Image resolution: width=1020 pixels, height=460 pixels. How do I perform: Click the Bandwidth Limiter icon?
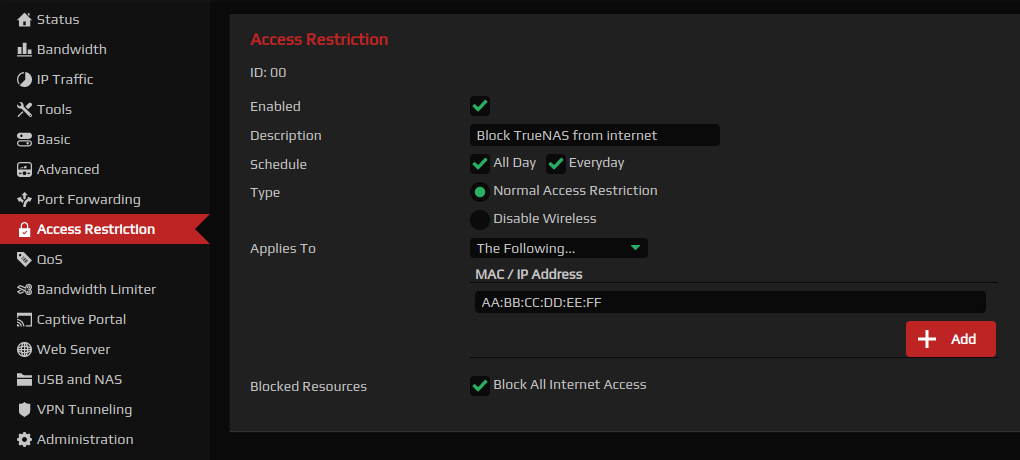24,290
